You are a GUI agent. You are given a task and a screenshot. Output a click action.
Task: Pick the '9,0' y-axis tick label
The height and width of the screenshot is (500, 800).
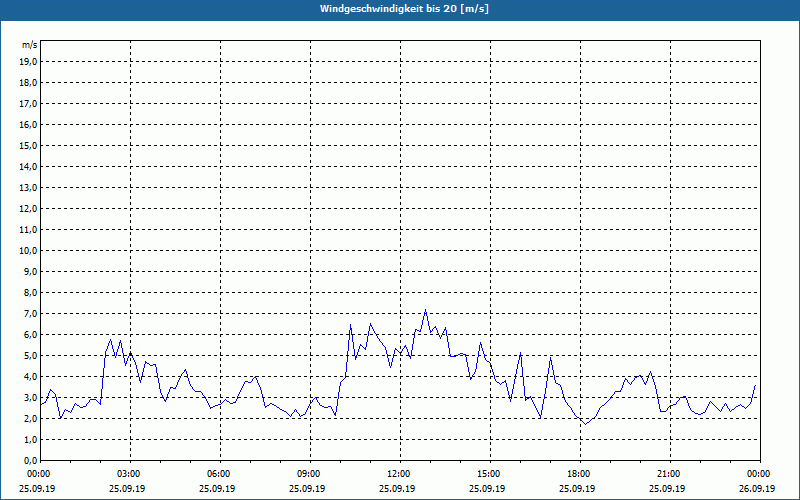(x=30, y=271)
